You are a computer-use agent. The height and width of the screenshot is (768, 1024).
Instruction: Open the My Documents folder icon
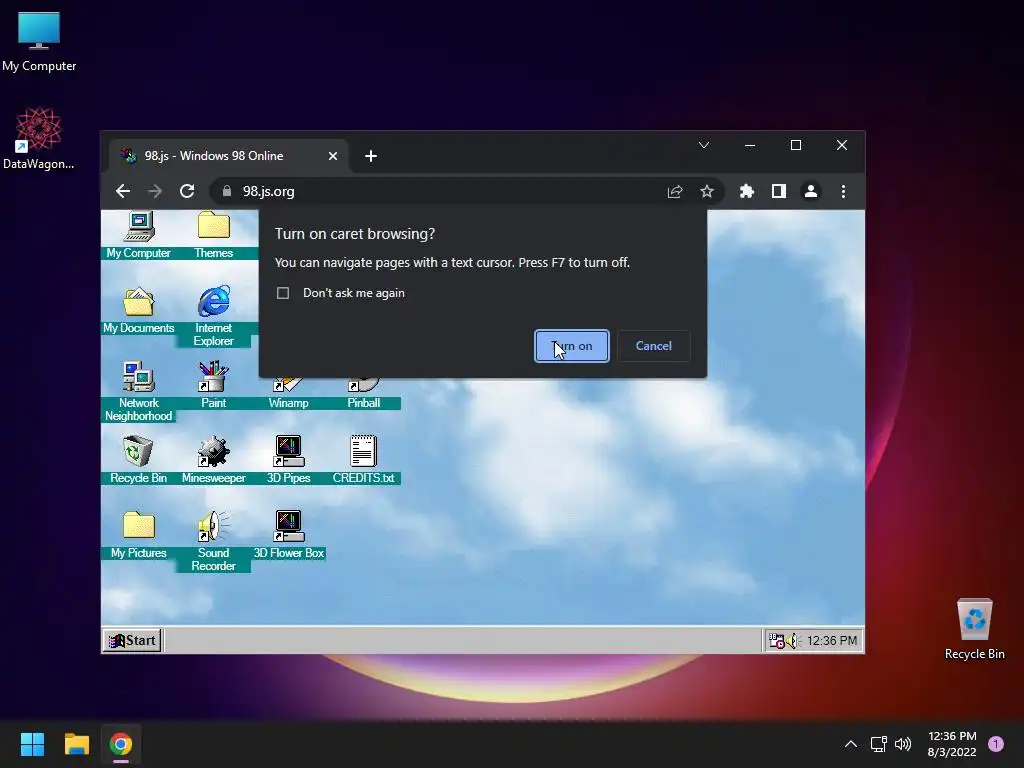(138, 302)
